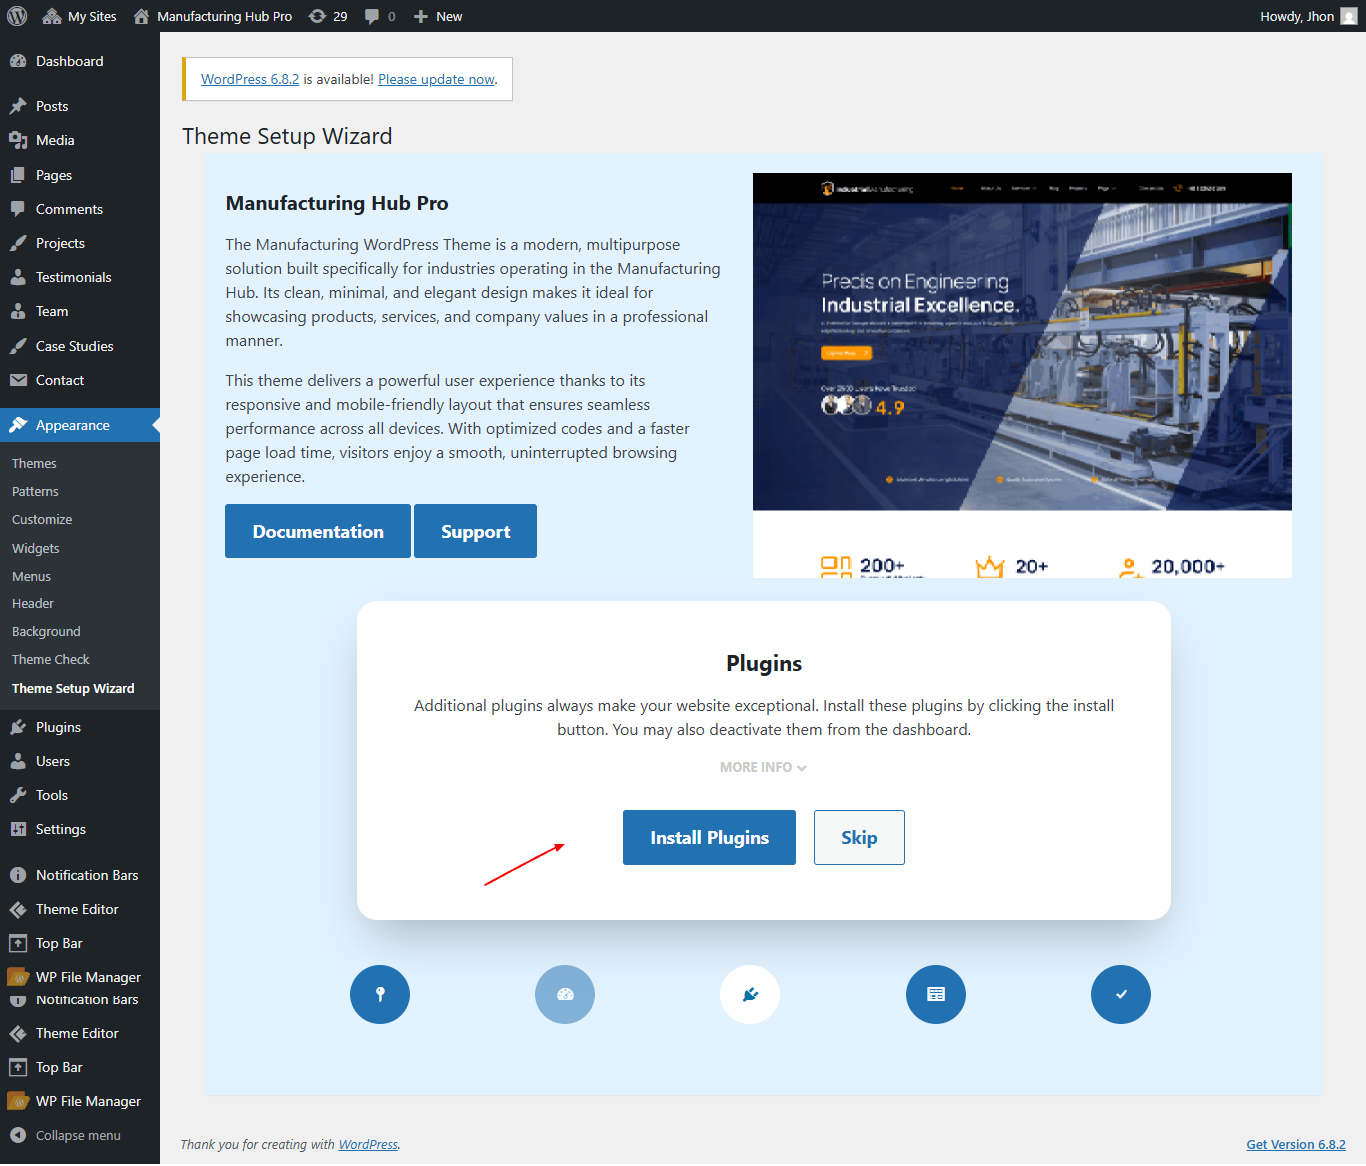Open the first Notification Bars menu item
The height and width of the screenshot is (1166, 1366).
click(x=80, y=875)
